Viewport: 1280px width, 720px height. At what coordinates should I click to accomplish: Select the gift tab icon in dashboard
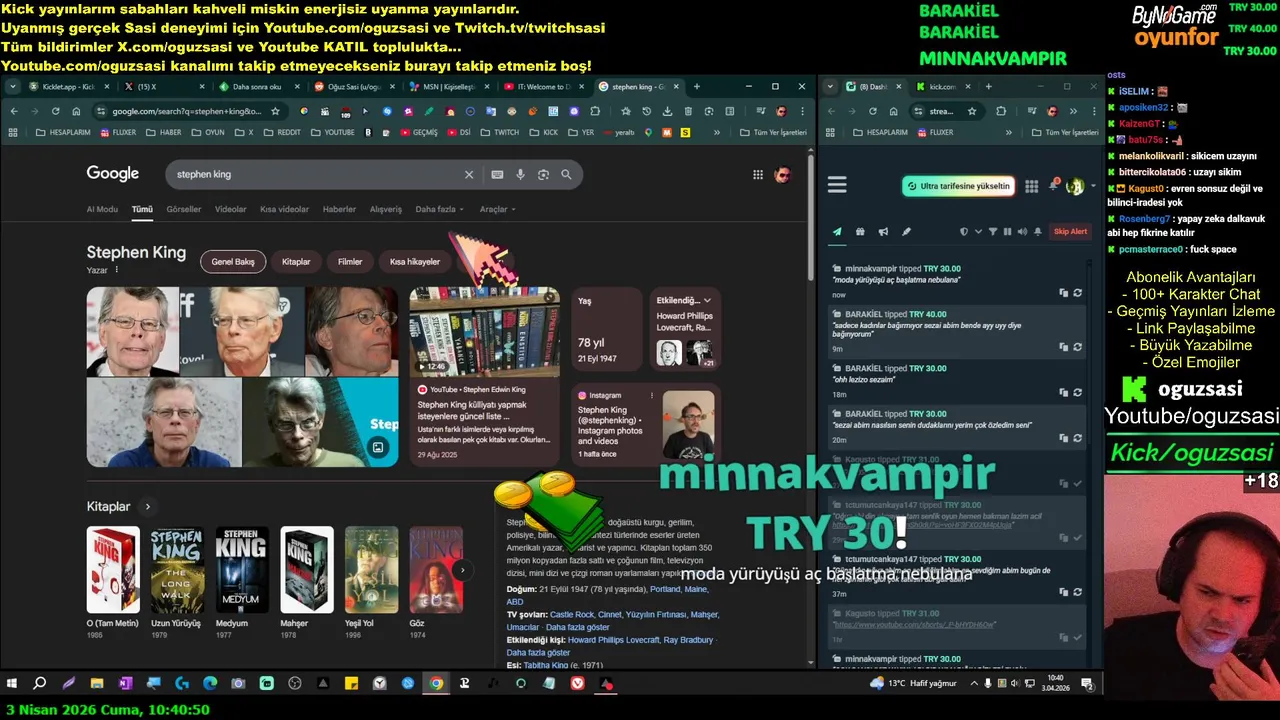(860, 232)
